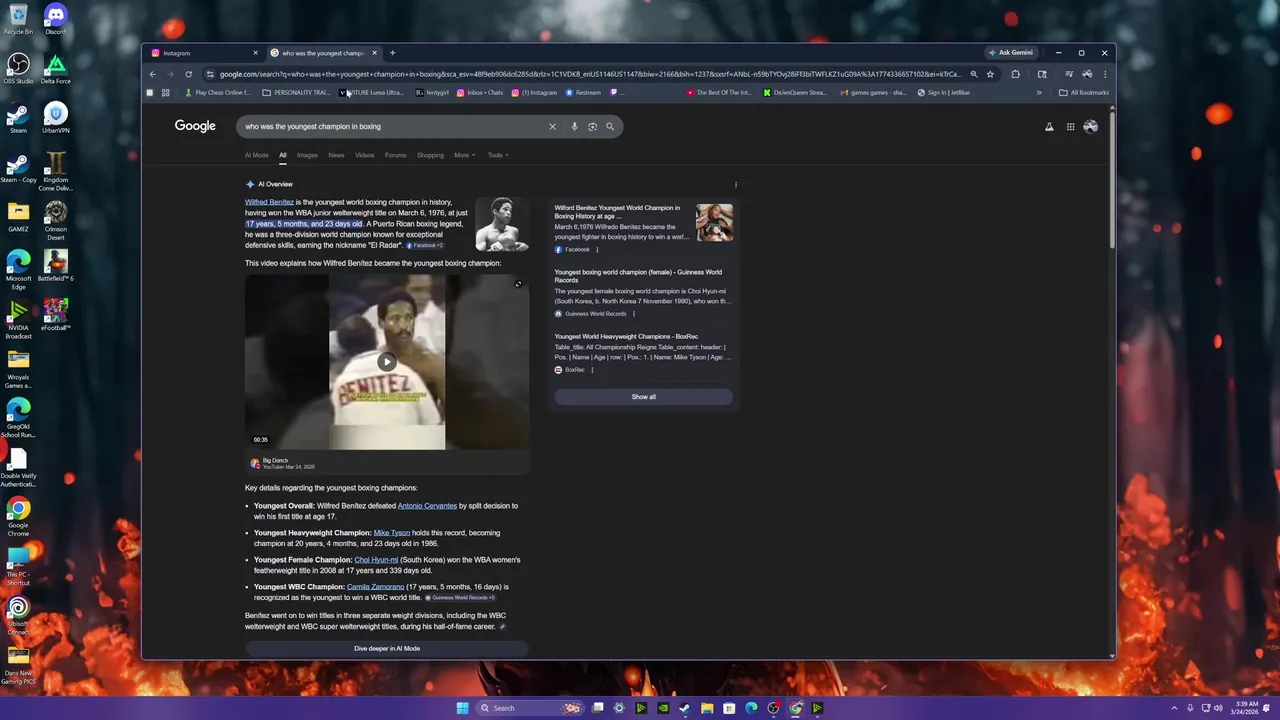The image size is (1280, 720).
Task: Open Battlefield 6 desktop icon
Action: point(55,265)
